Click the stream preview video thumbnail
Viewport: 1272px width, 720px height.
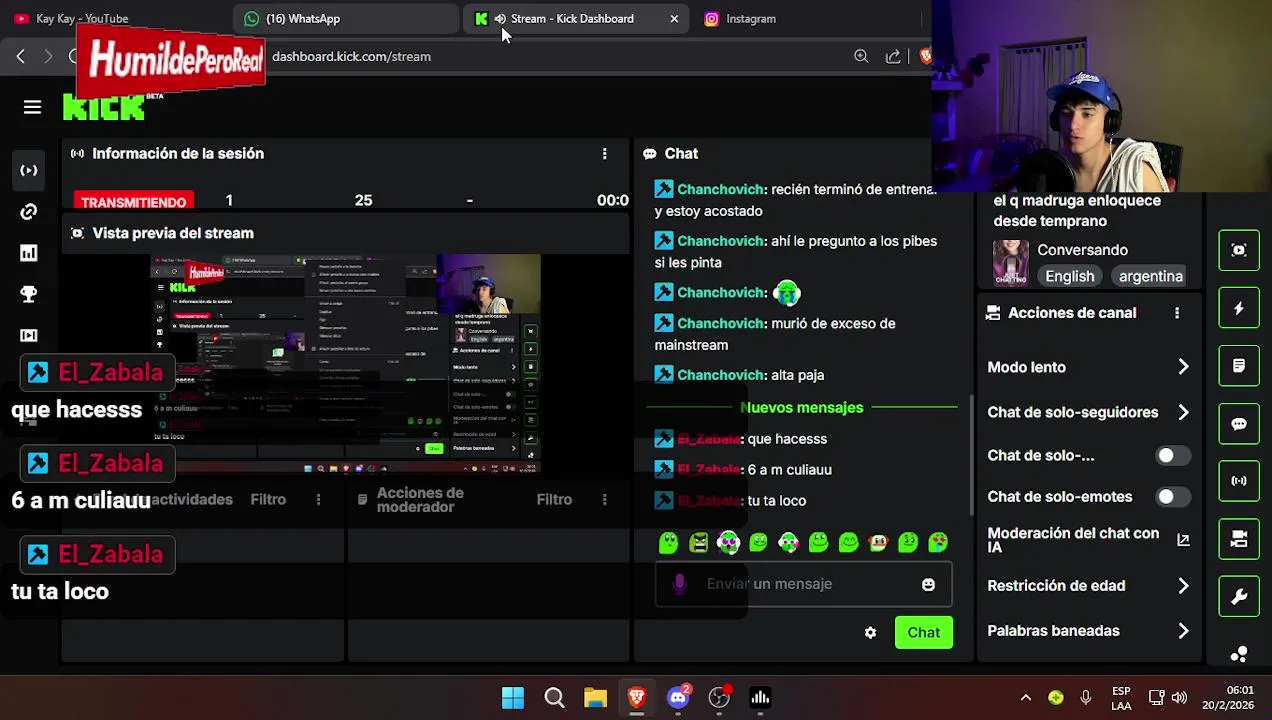346,364
